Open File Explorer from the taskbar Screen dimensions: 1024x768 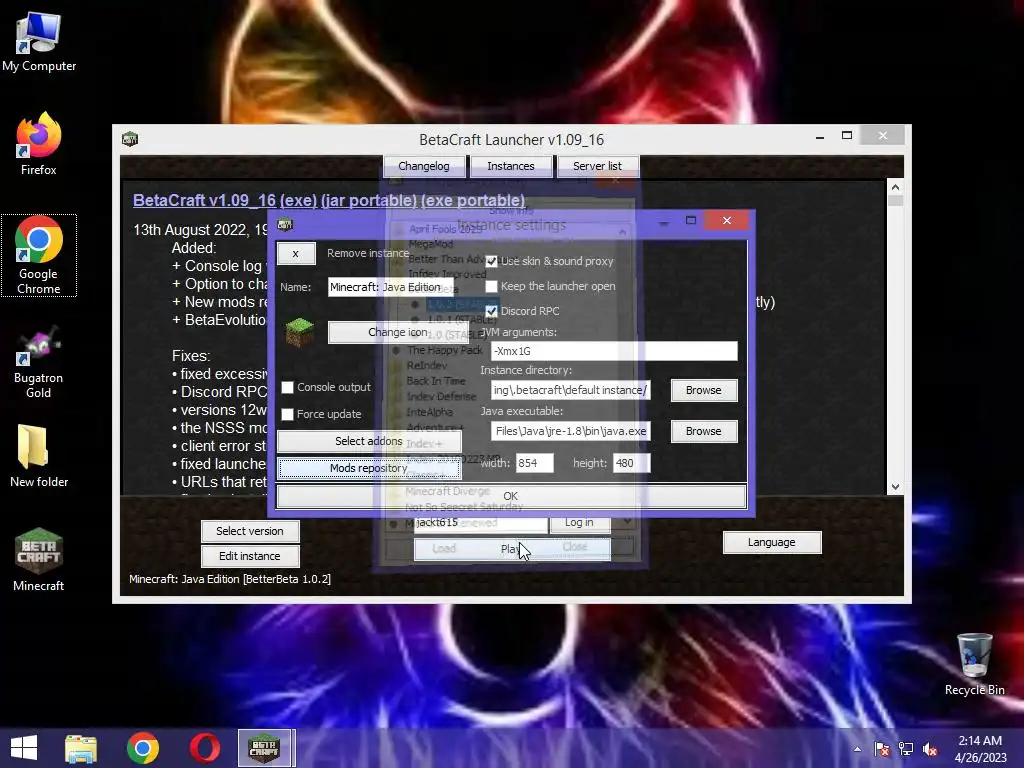(81, 748)
